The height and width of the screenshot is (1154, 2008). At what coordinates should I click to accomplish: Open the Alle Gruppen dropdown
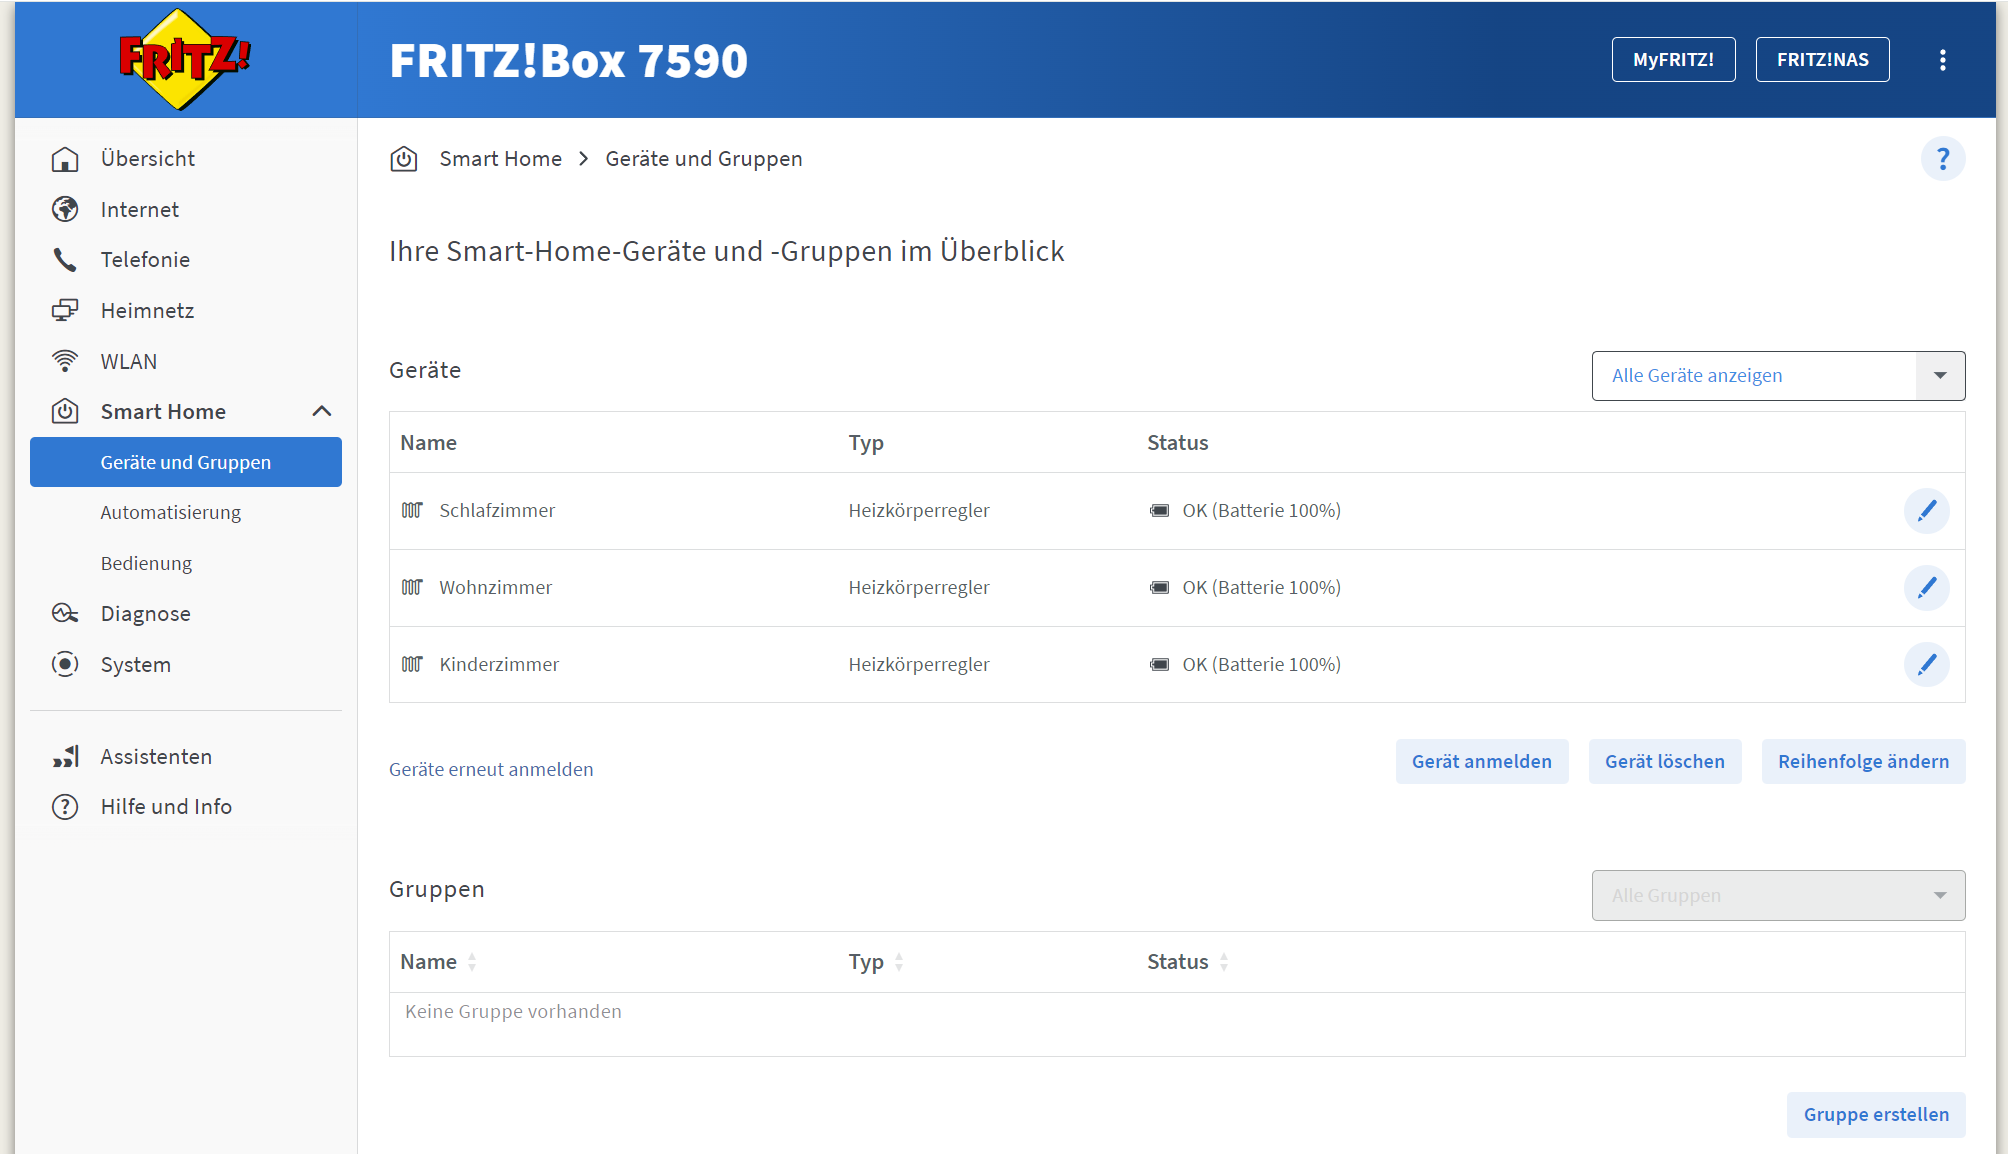(1778, 895)
